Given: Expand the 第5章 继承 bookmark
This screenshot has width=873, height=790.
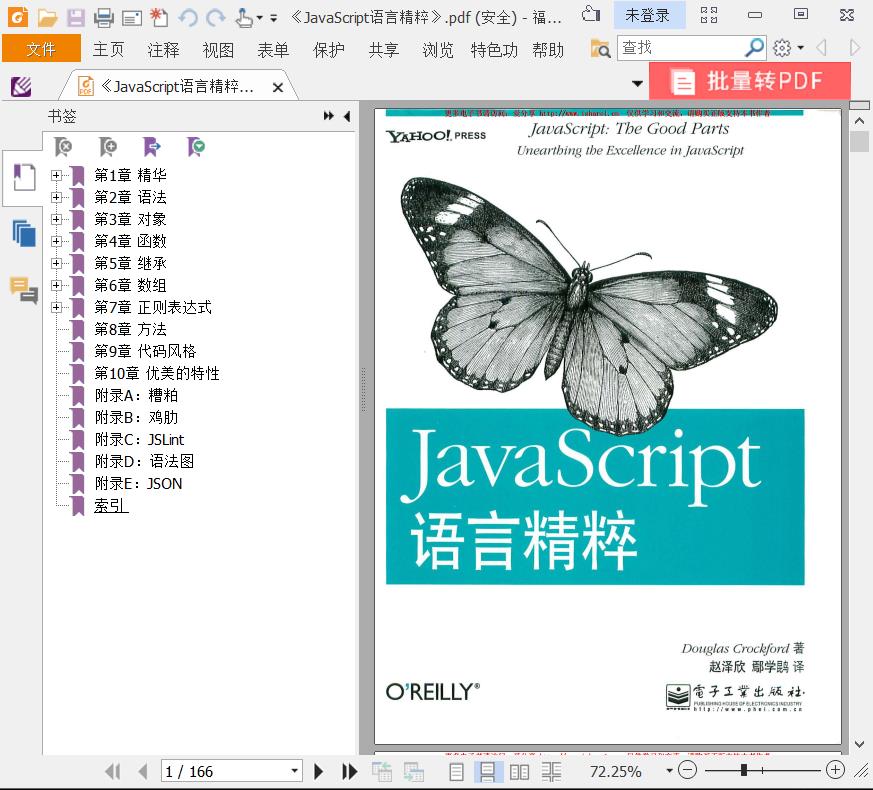Looking at the screenshot, I should click(x=56, y=263).
